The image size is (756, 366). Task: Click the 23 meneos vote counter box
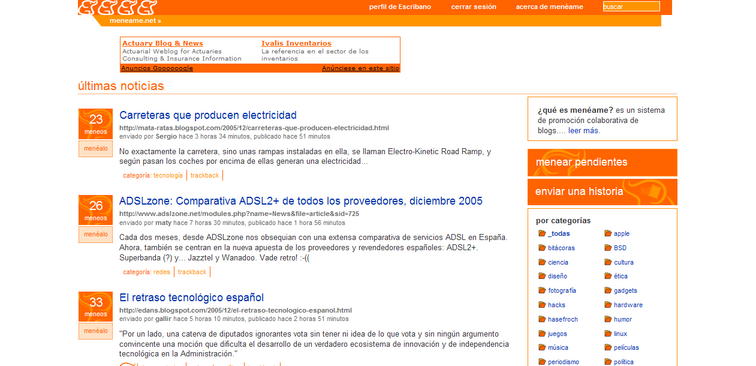95,124
